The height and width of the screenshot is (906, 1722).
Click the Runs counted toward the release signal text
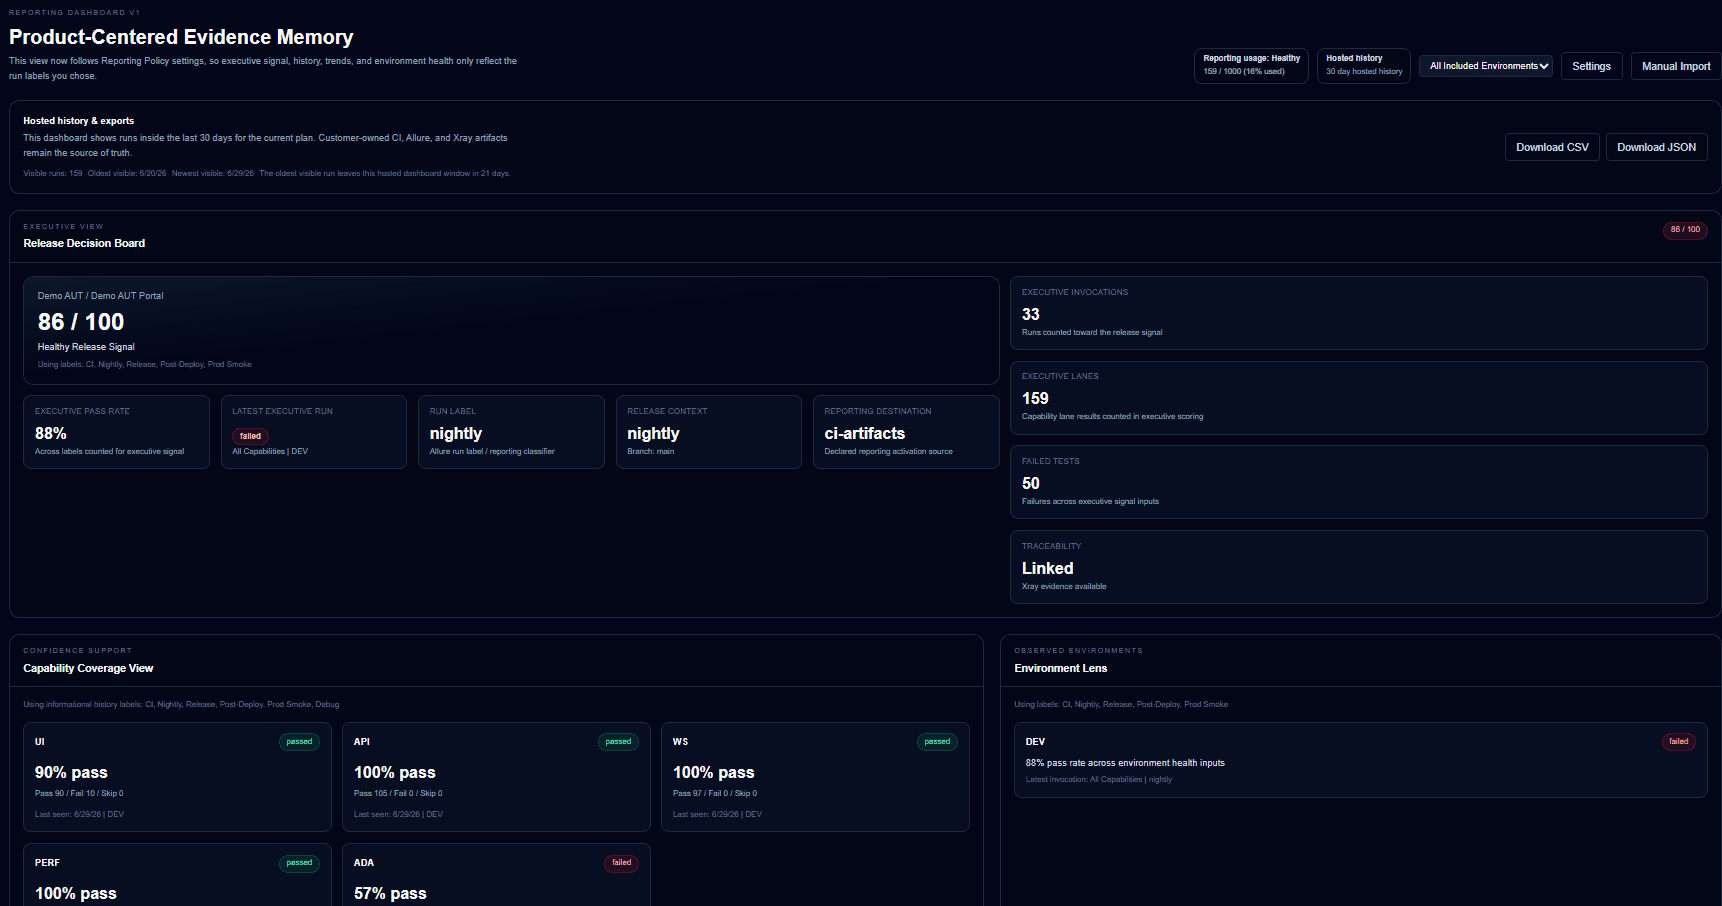(1092, 333)
